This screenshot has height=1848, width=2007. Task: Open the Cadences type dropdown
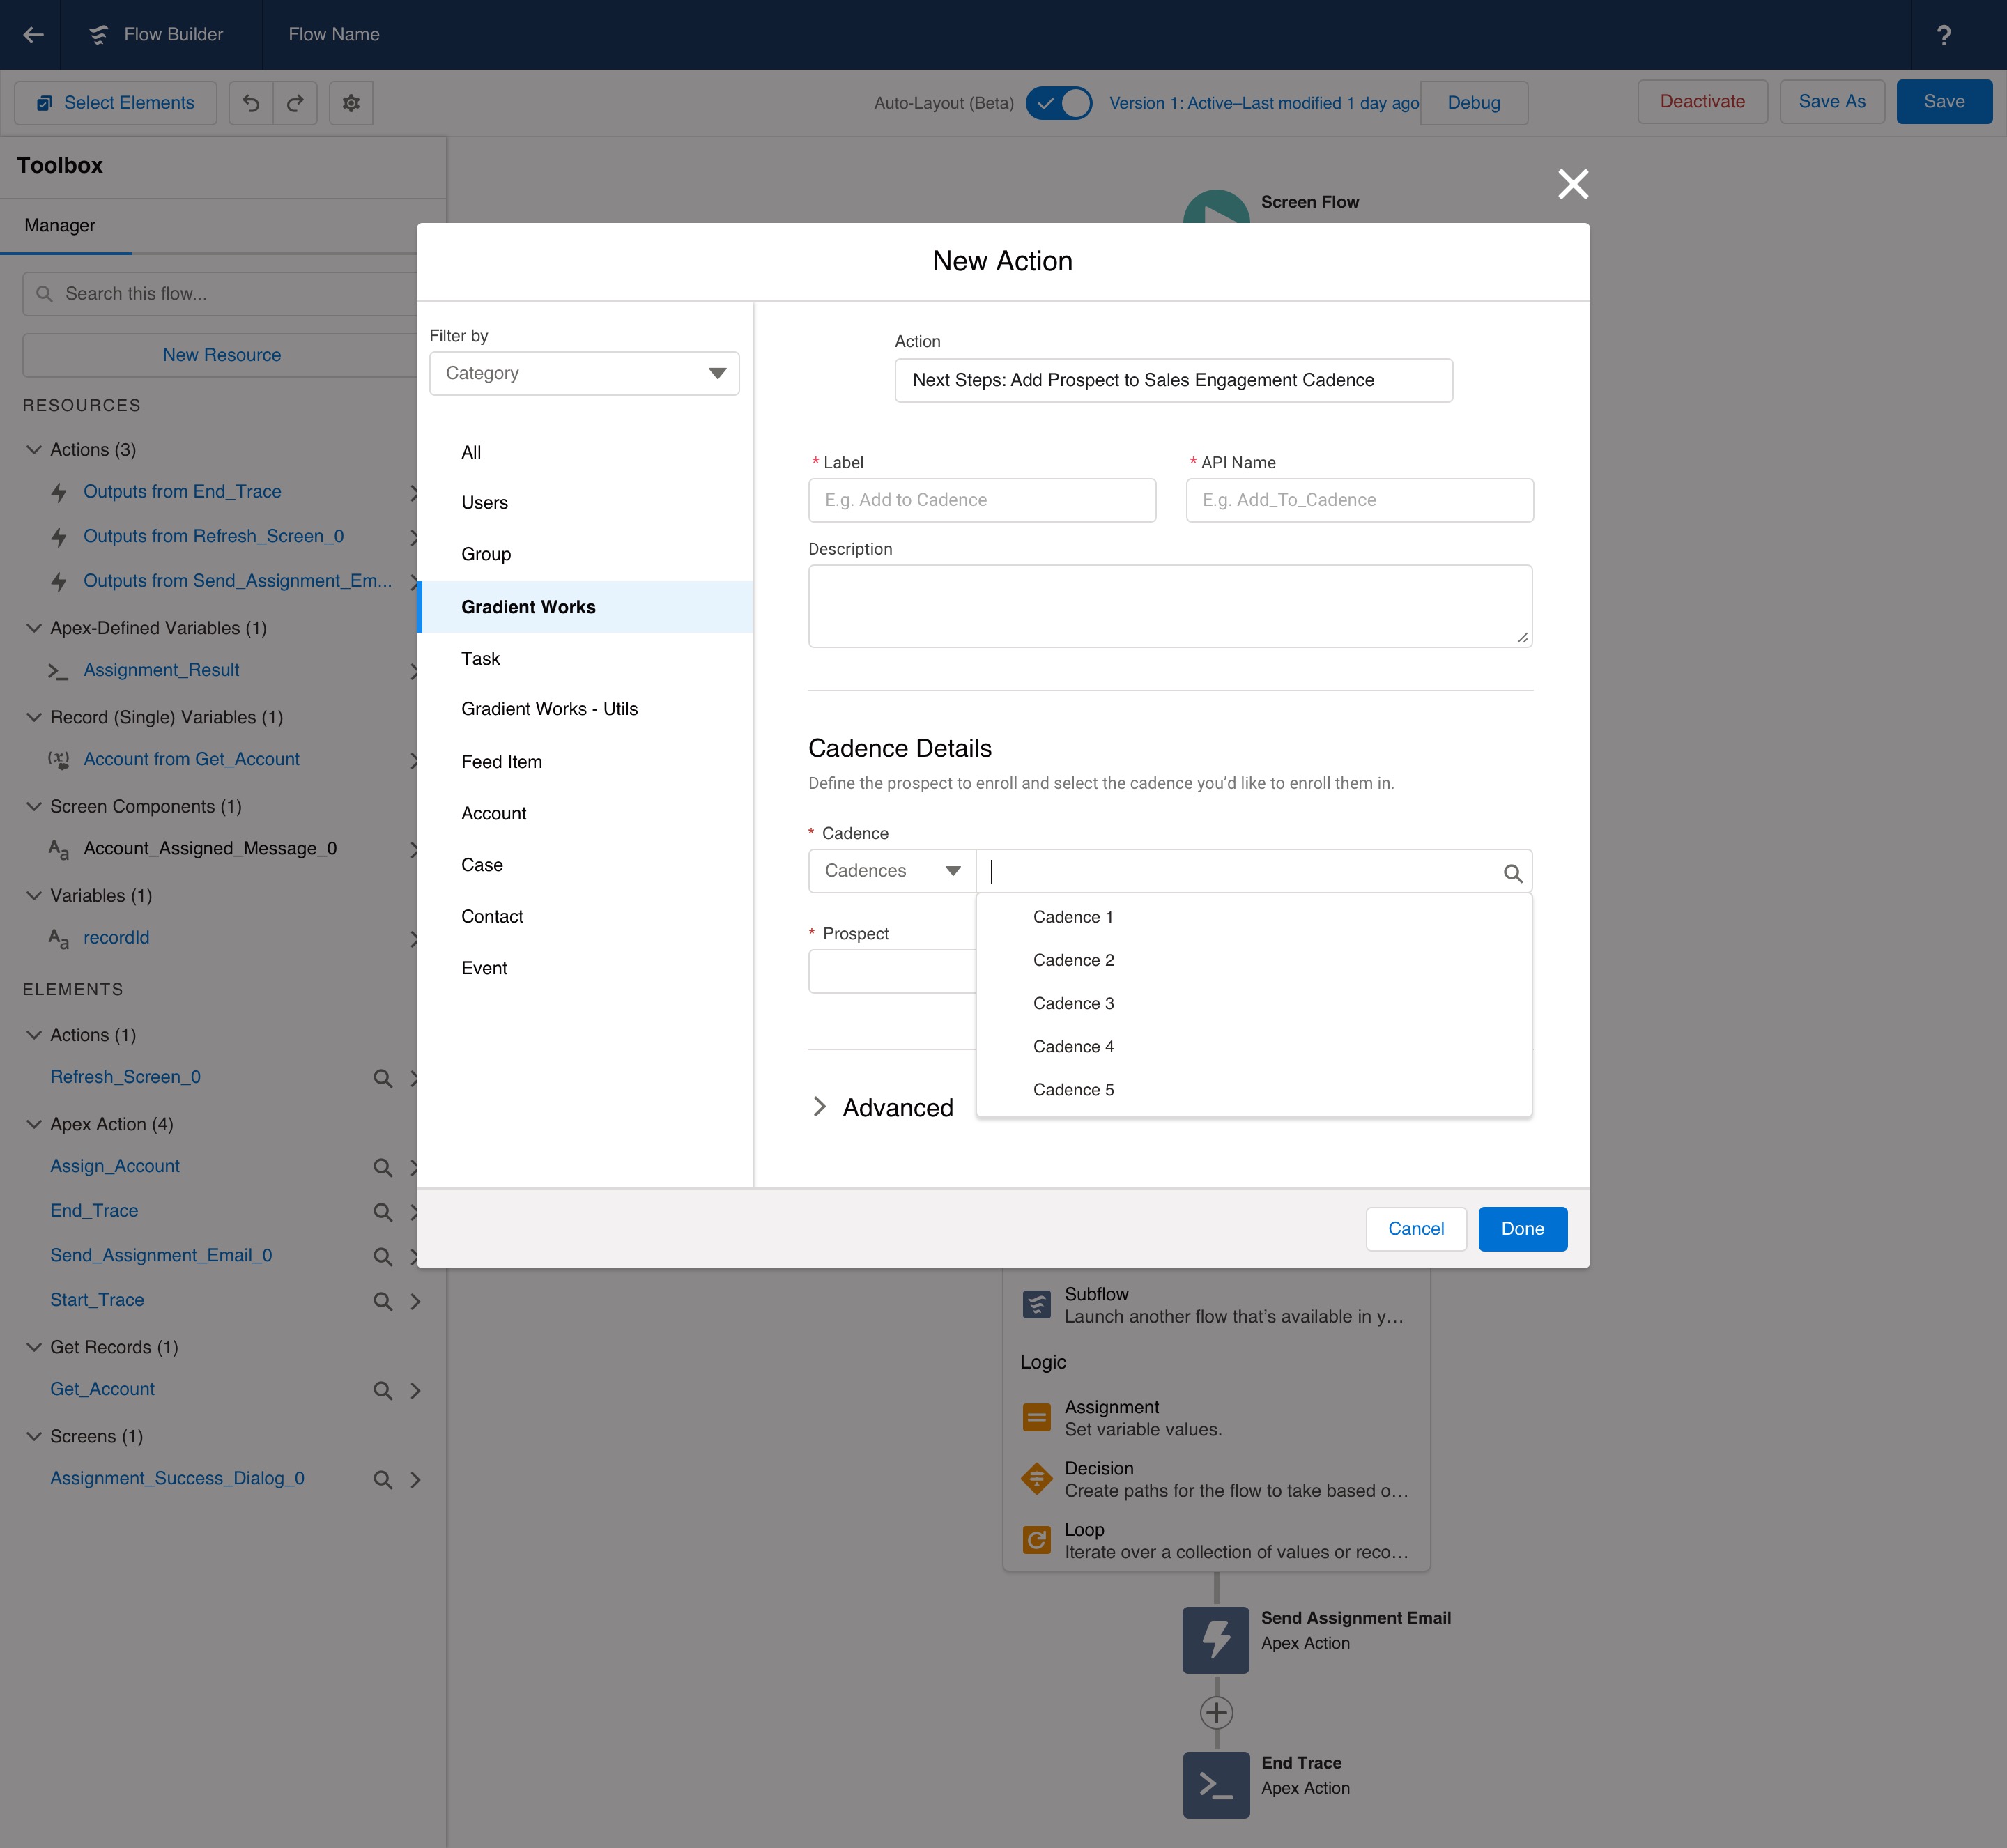pos(891,871)
